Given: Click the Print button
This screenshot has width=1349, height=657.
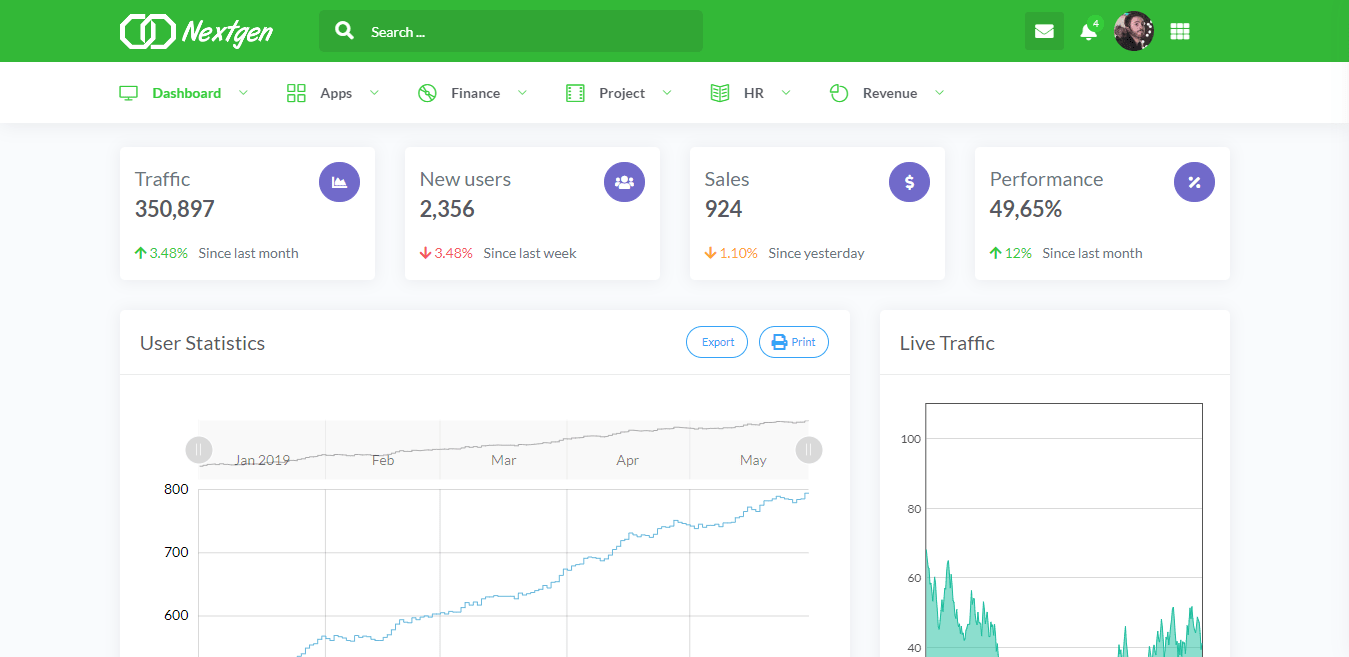Looking at the screenshot, I should (x=793, y=341).
